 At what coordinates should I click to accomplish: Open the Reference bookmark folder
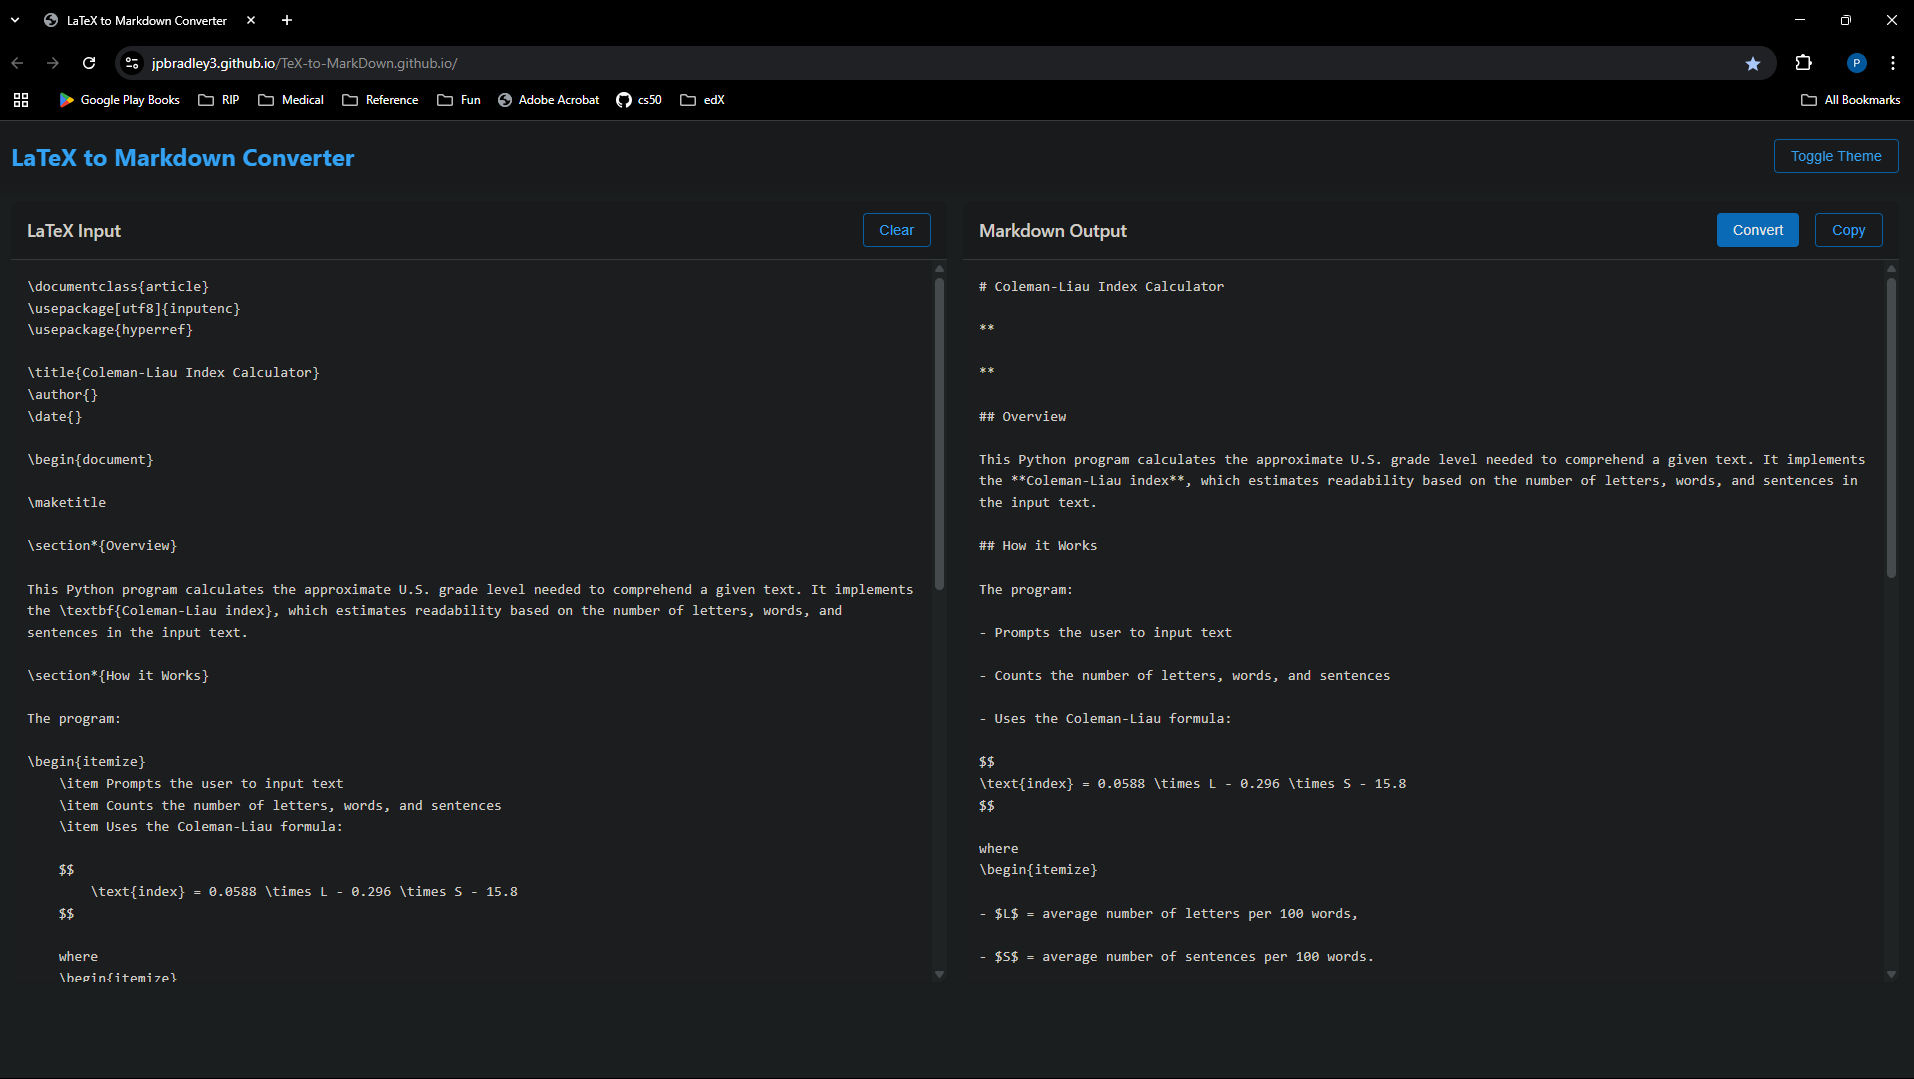pyautogui.click(x=380, y=100)
